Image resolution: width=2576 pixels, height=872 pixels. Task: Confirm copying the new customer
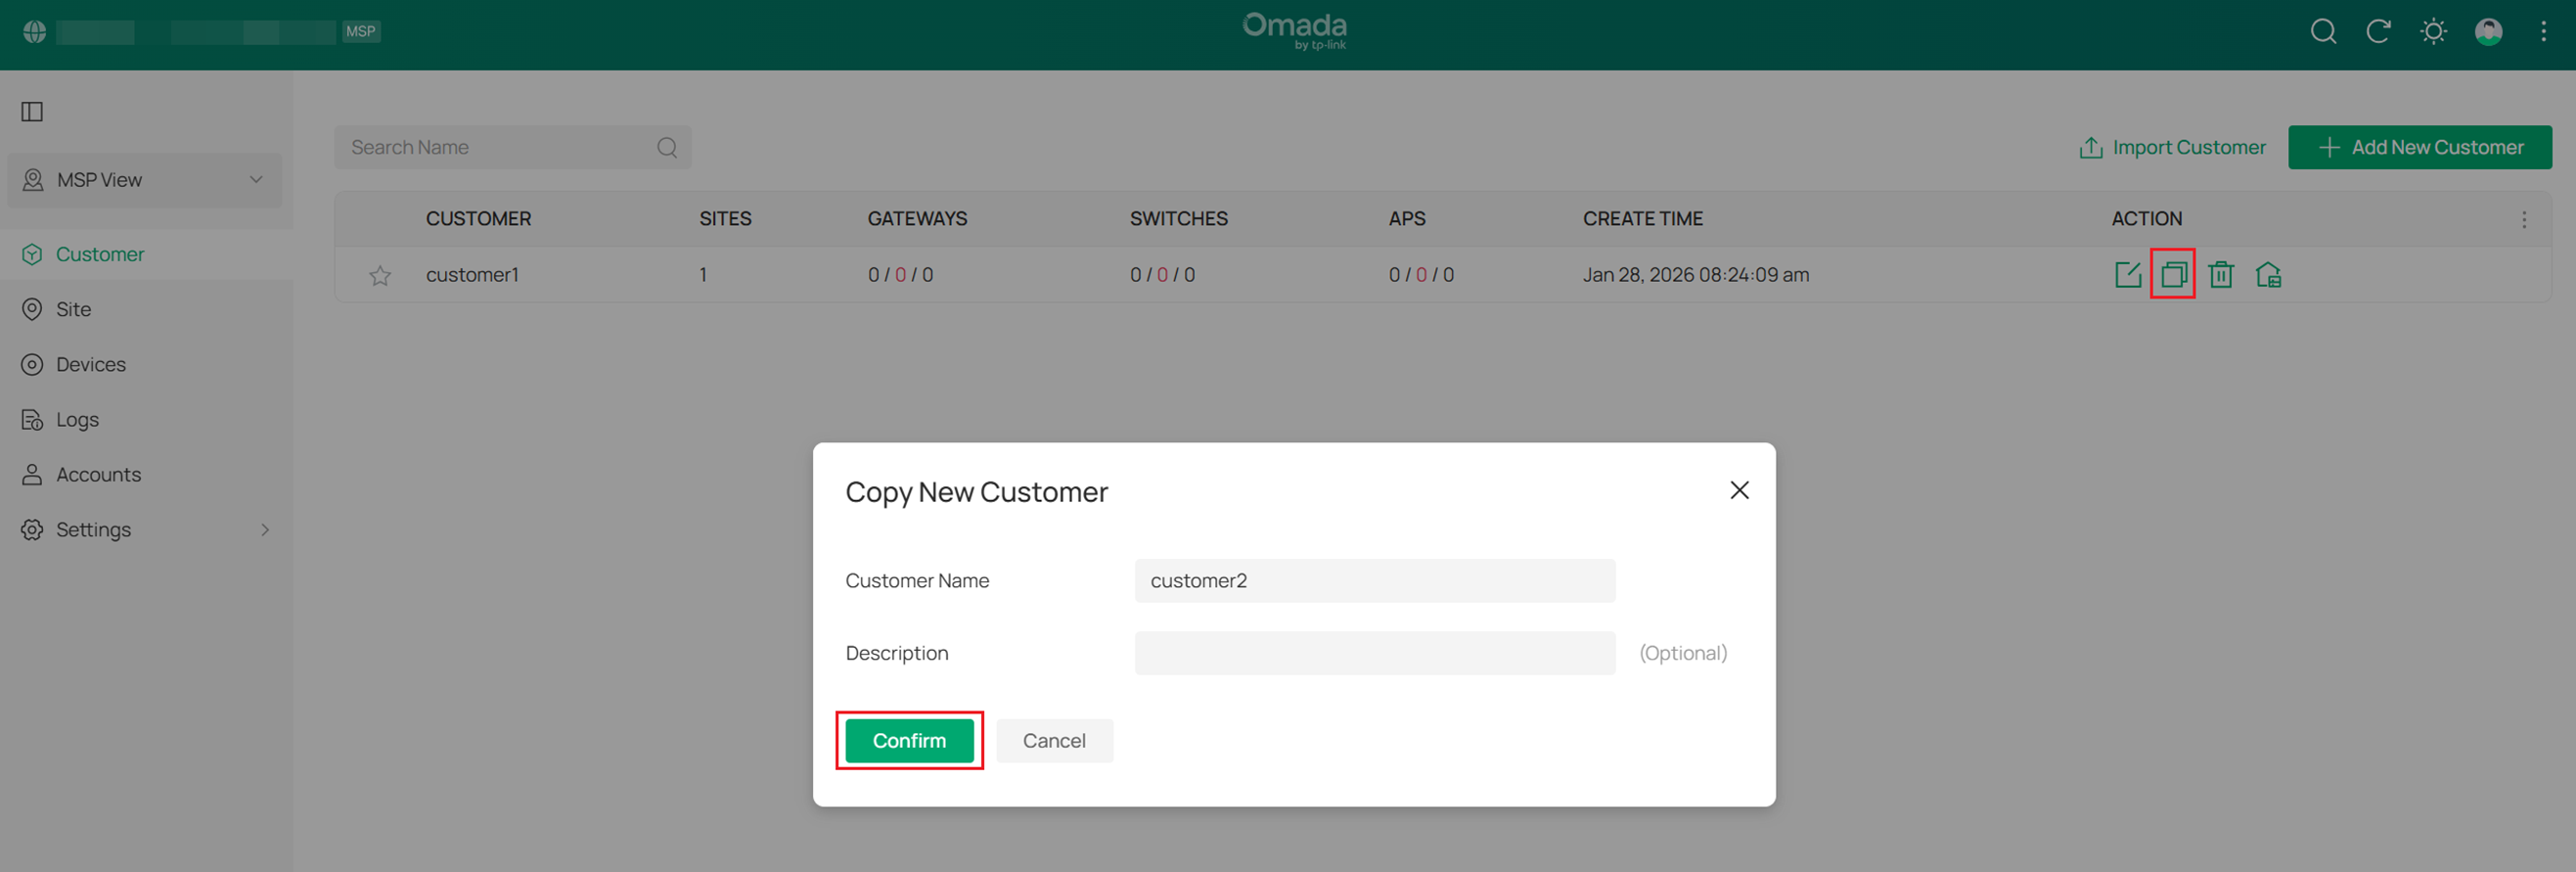[909, 740]
